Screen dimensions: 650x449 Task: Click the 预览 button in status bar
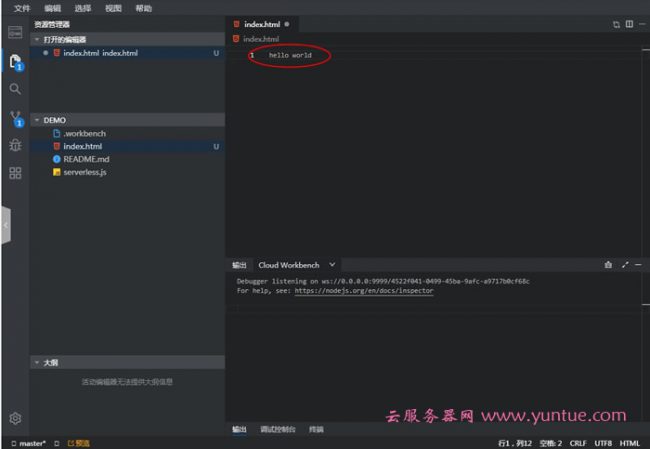pyautogui.click(x=78, y=443)
